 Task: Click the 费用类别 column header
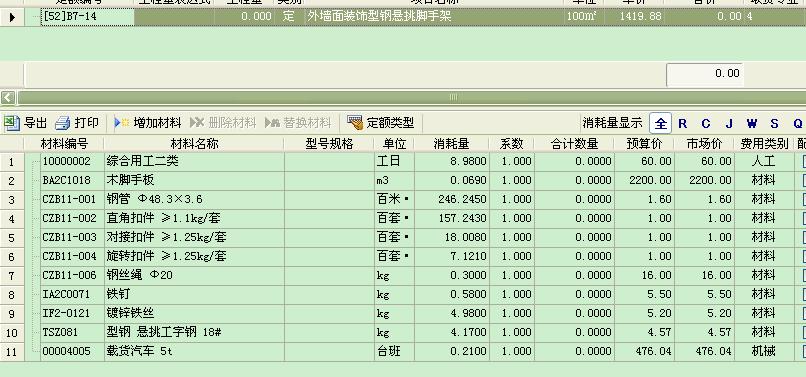(764, 143)
